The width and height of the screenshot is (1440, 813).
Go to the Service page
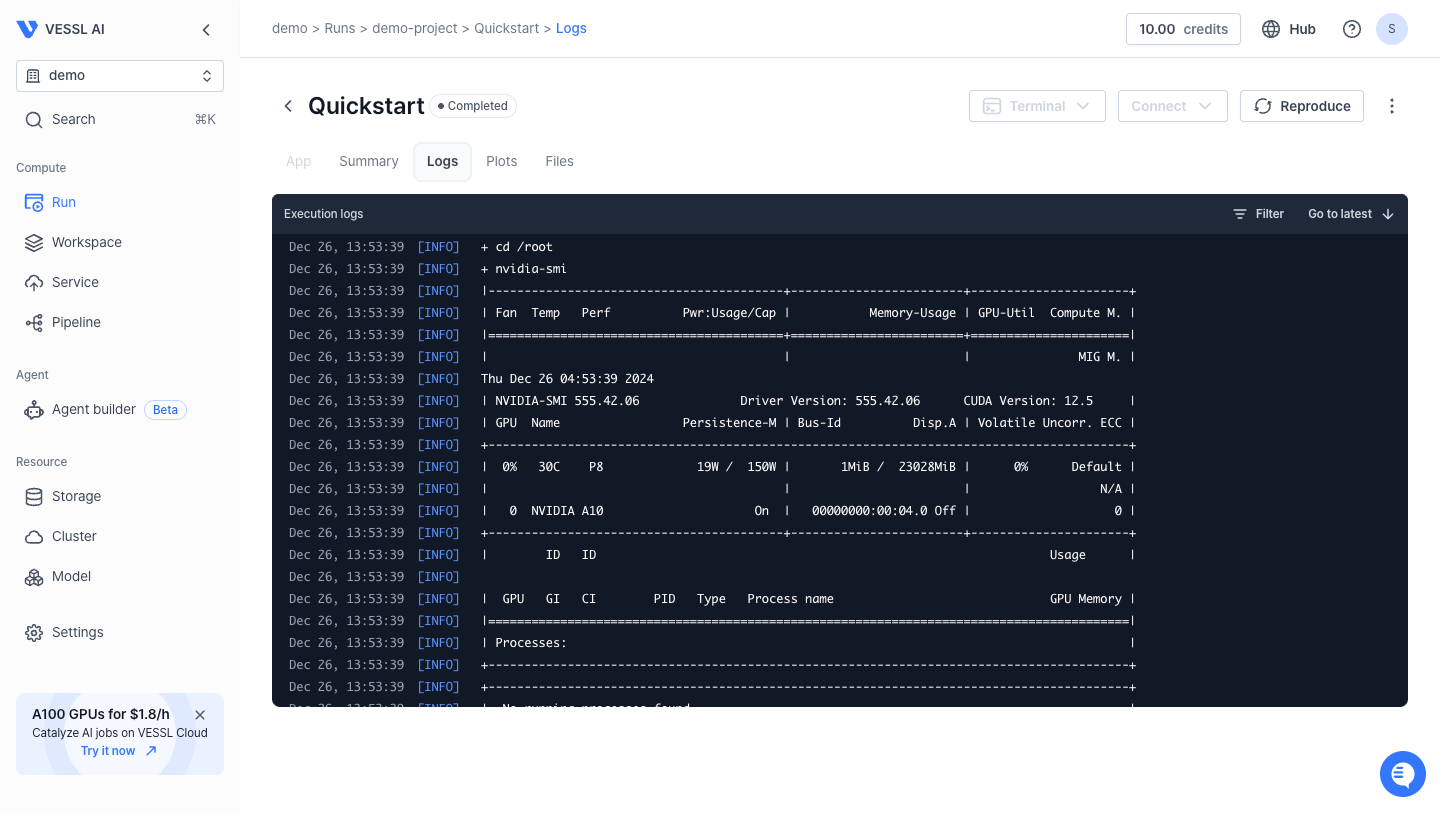(x=75, y=282)
